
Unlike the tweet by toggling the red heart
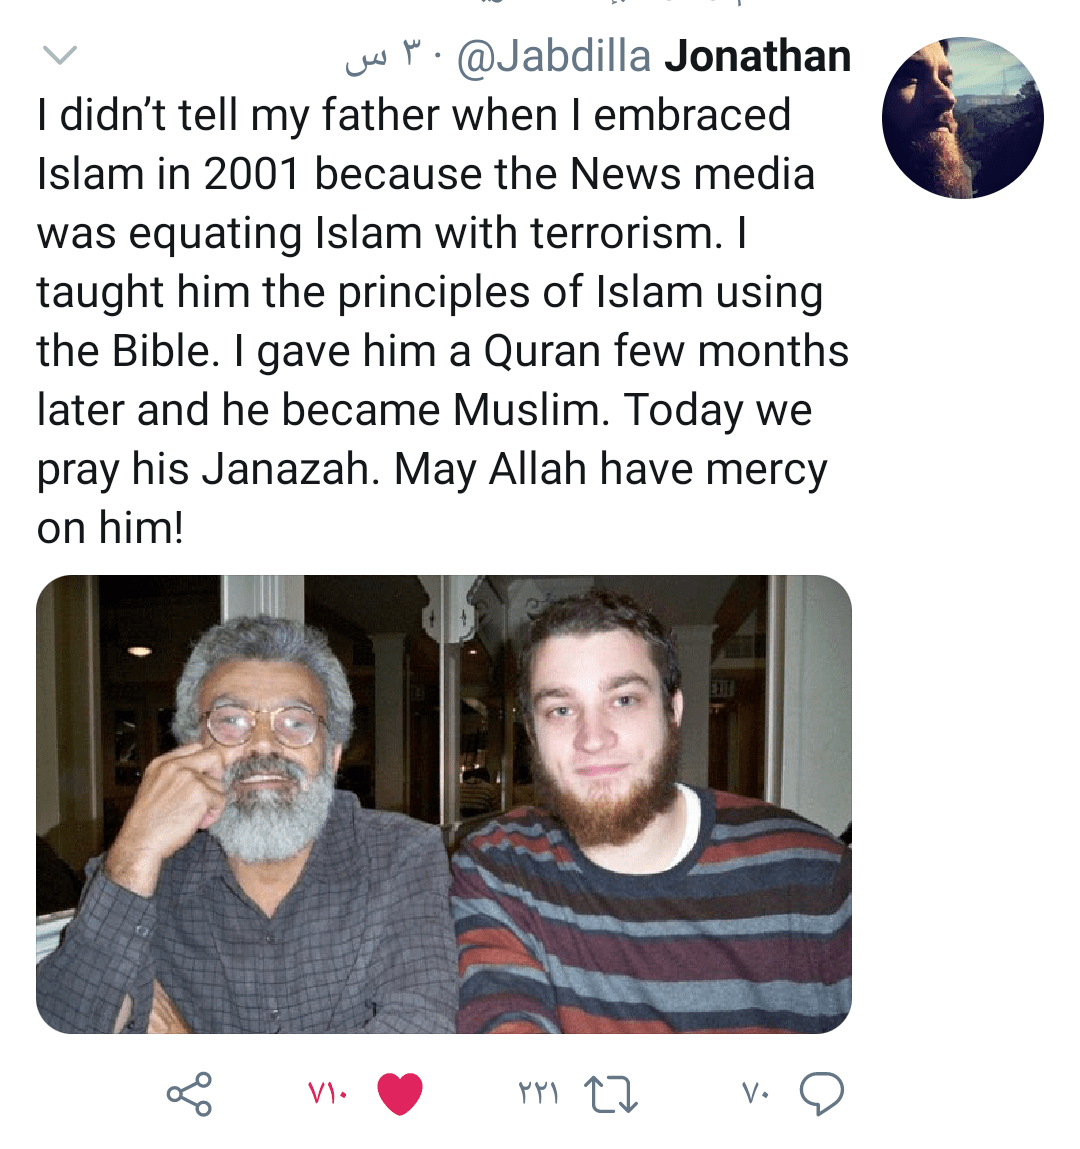click(398, 1093)
